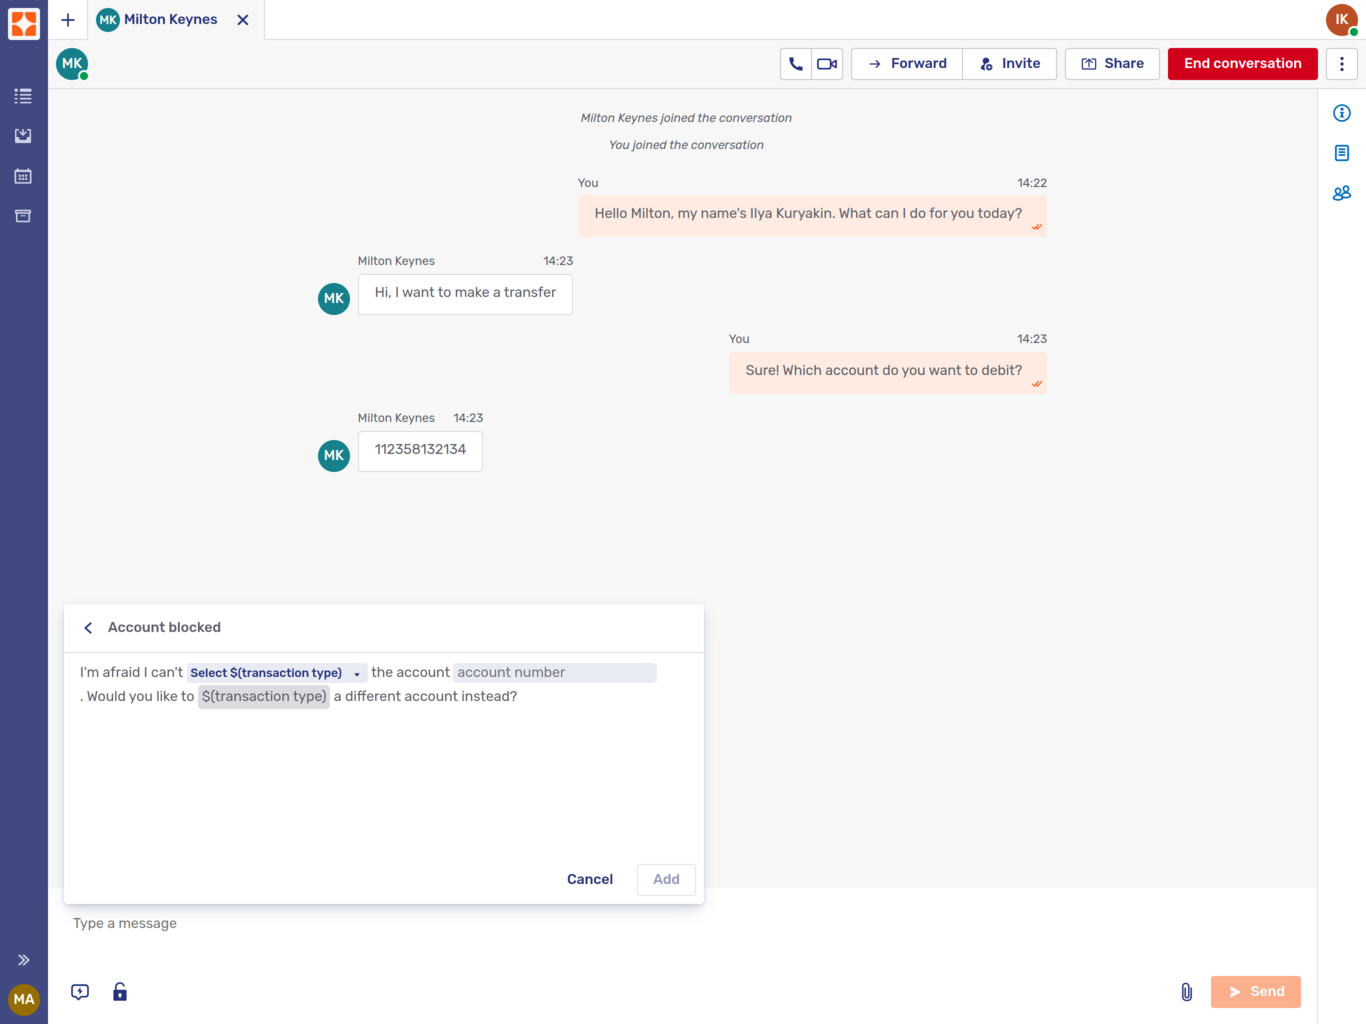Start a voice call with Milton Keynes
This screenshot has height=1024, width=1366.
(x=795, y=63)
